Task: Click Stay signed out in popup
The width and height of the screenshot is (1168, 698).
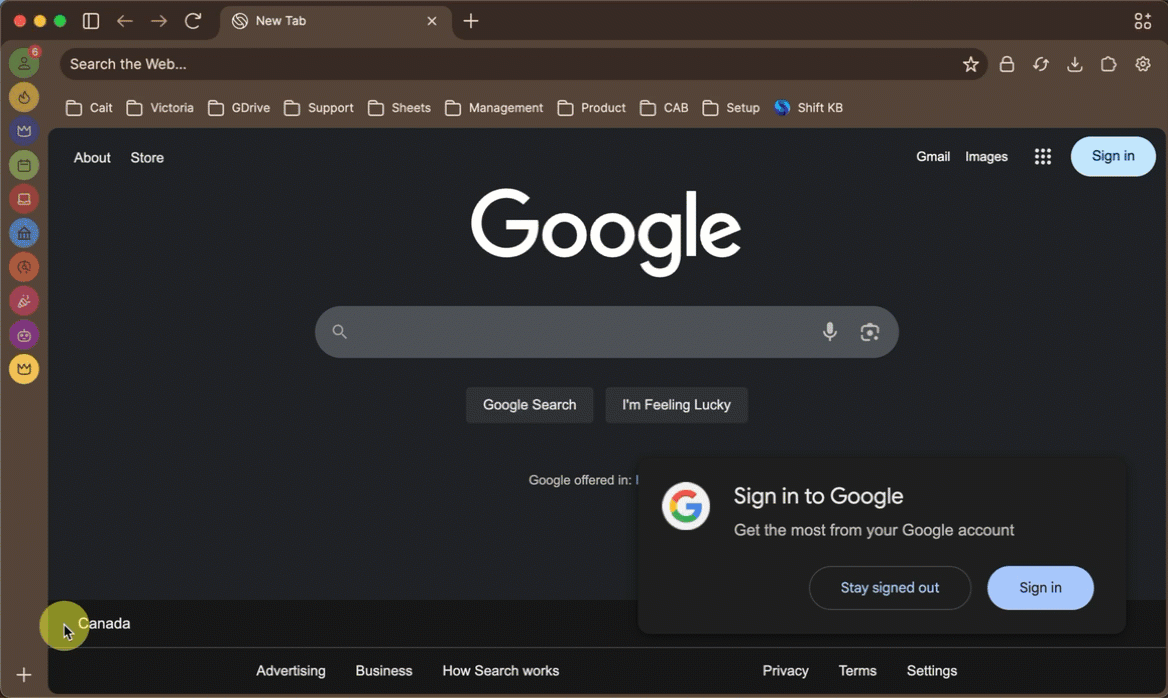Action: coord(889,588)
